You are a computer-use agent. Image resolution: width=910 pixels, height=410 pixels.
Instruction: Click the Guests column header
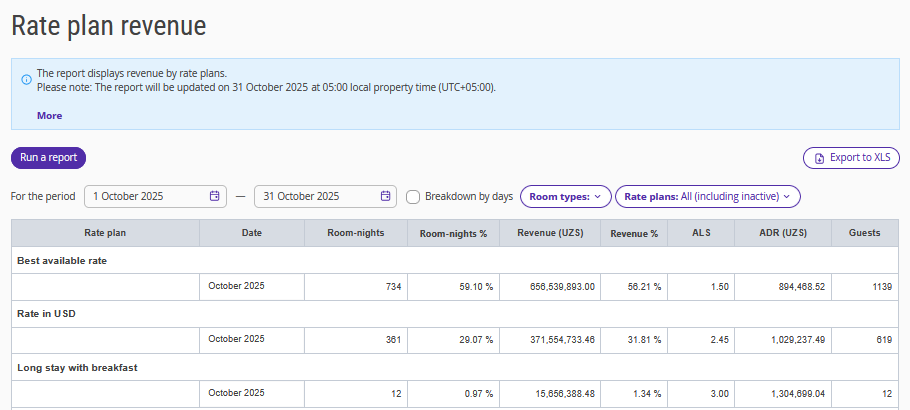point(865,233)
